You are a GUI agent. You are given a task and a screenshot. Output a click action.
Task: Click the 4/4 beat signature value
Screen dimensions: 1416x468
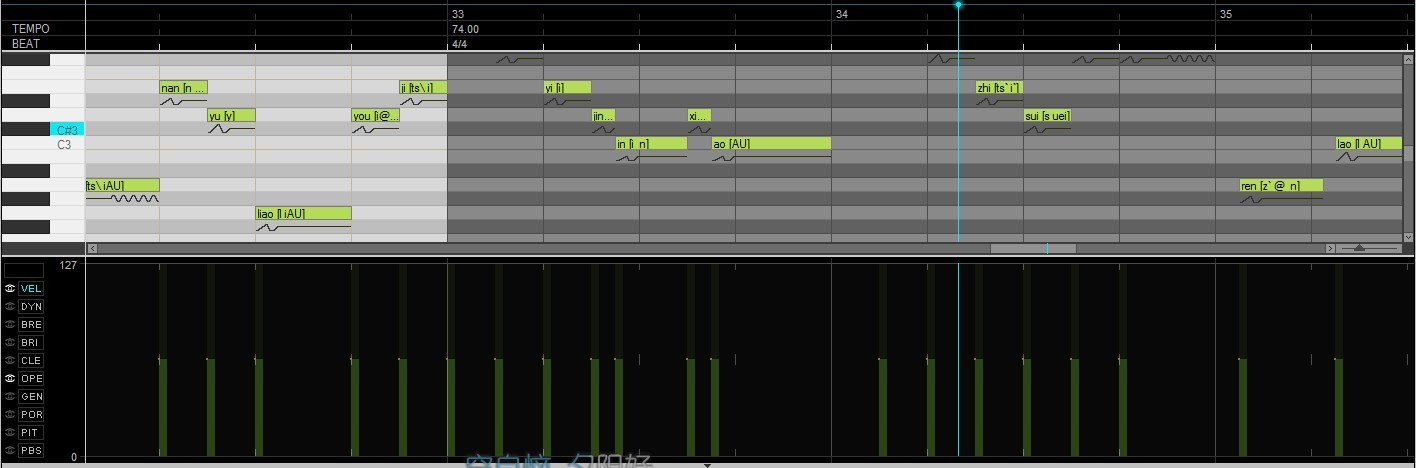(x=460, y=44)
